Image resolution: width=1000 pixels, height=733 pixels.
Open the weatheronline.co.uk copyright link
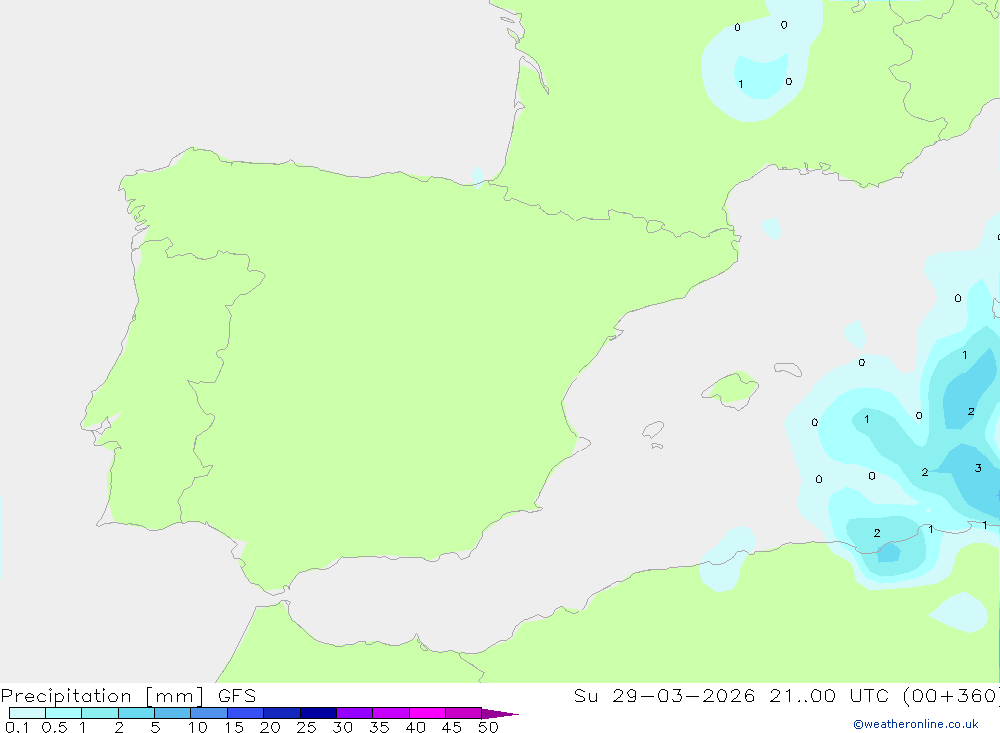[x=916, y=724]
